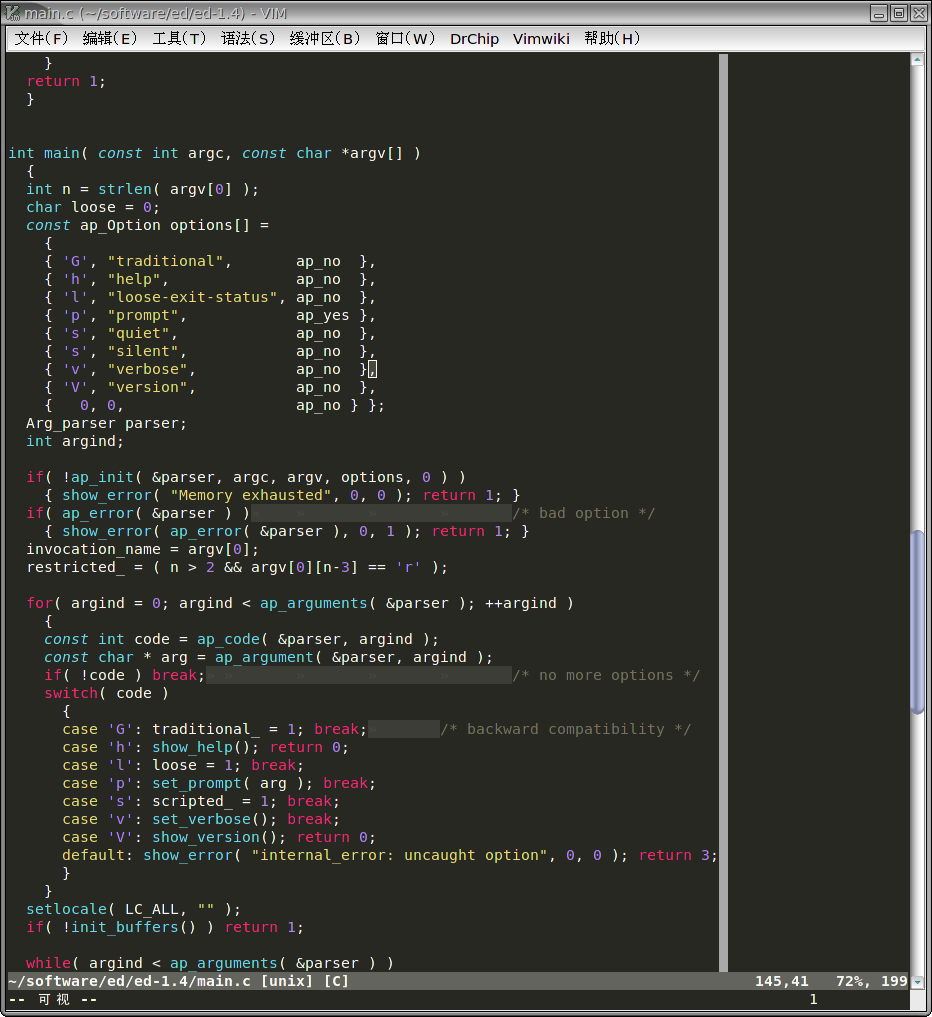Click on "version" option string

click(x=147, y=387)
